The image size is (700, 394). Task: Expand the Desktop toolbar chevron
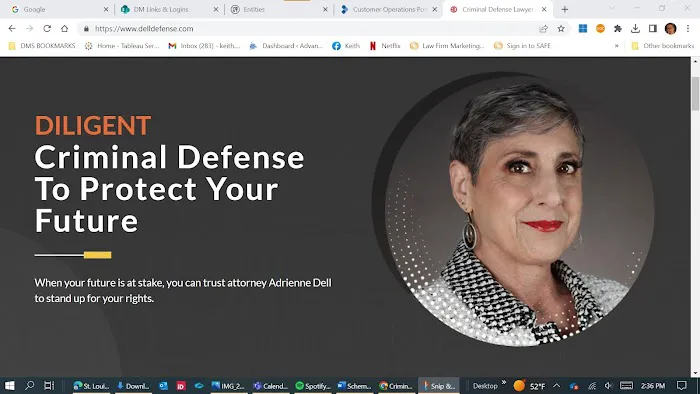pos(504,383)
